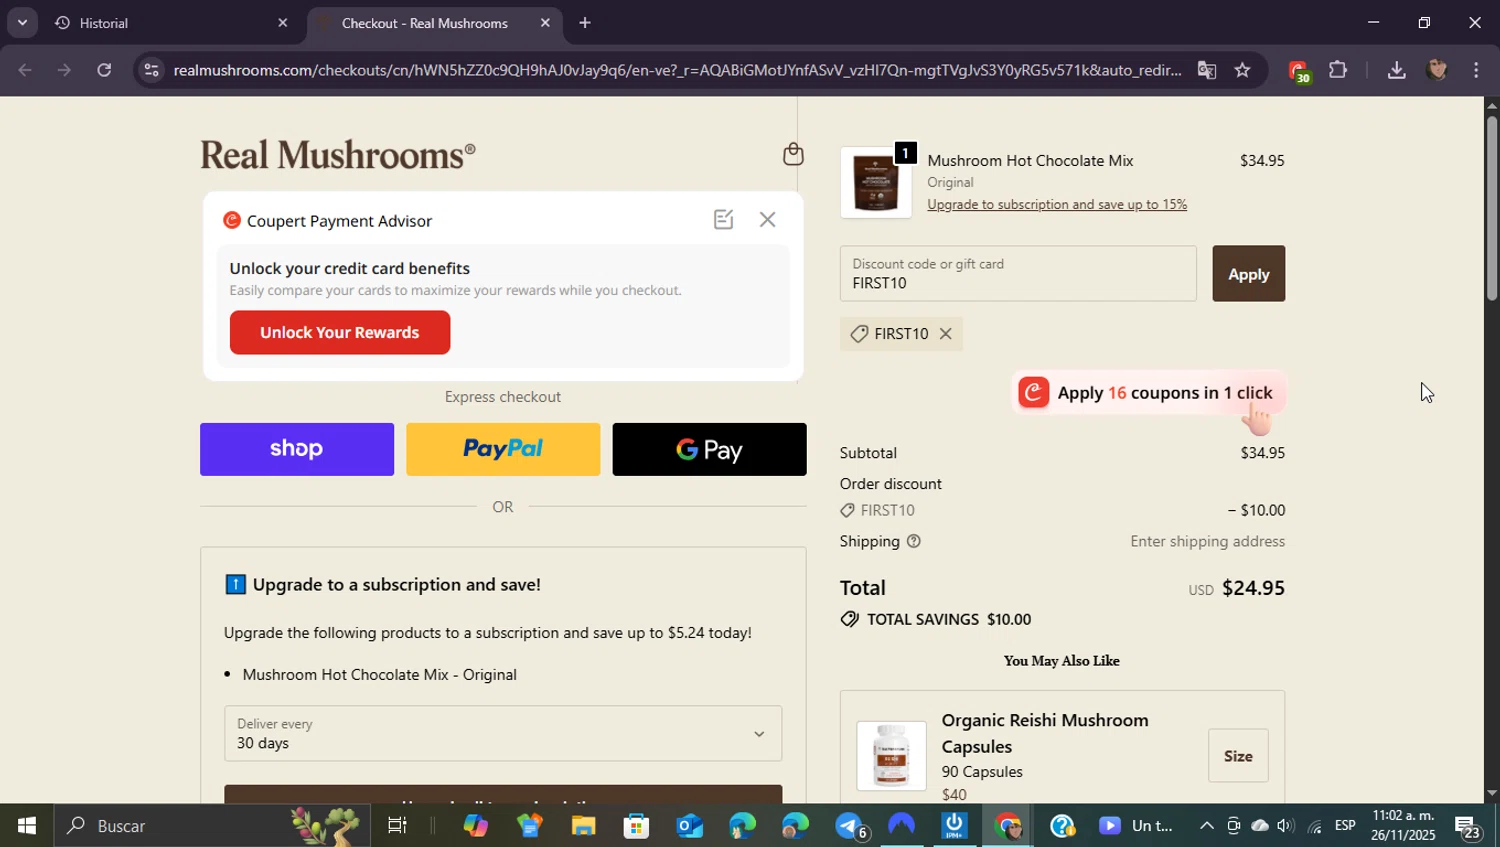Image resolution: width=1500 pixels, height=847 pixels.
Task: Show shipping info help icon
Action: (x=913, y=542)
